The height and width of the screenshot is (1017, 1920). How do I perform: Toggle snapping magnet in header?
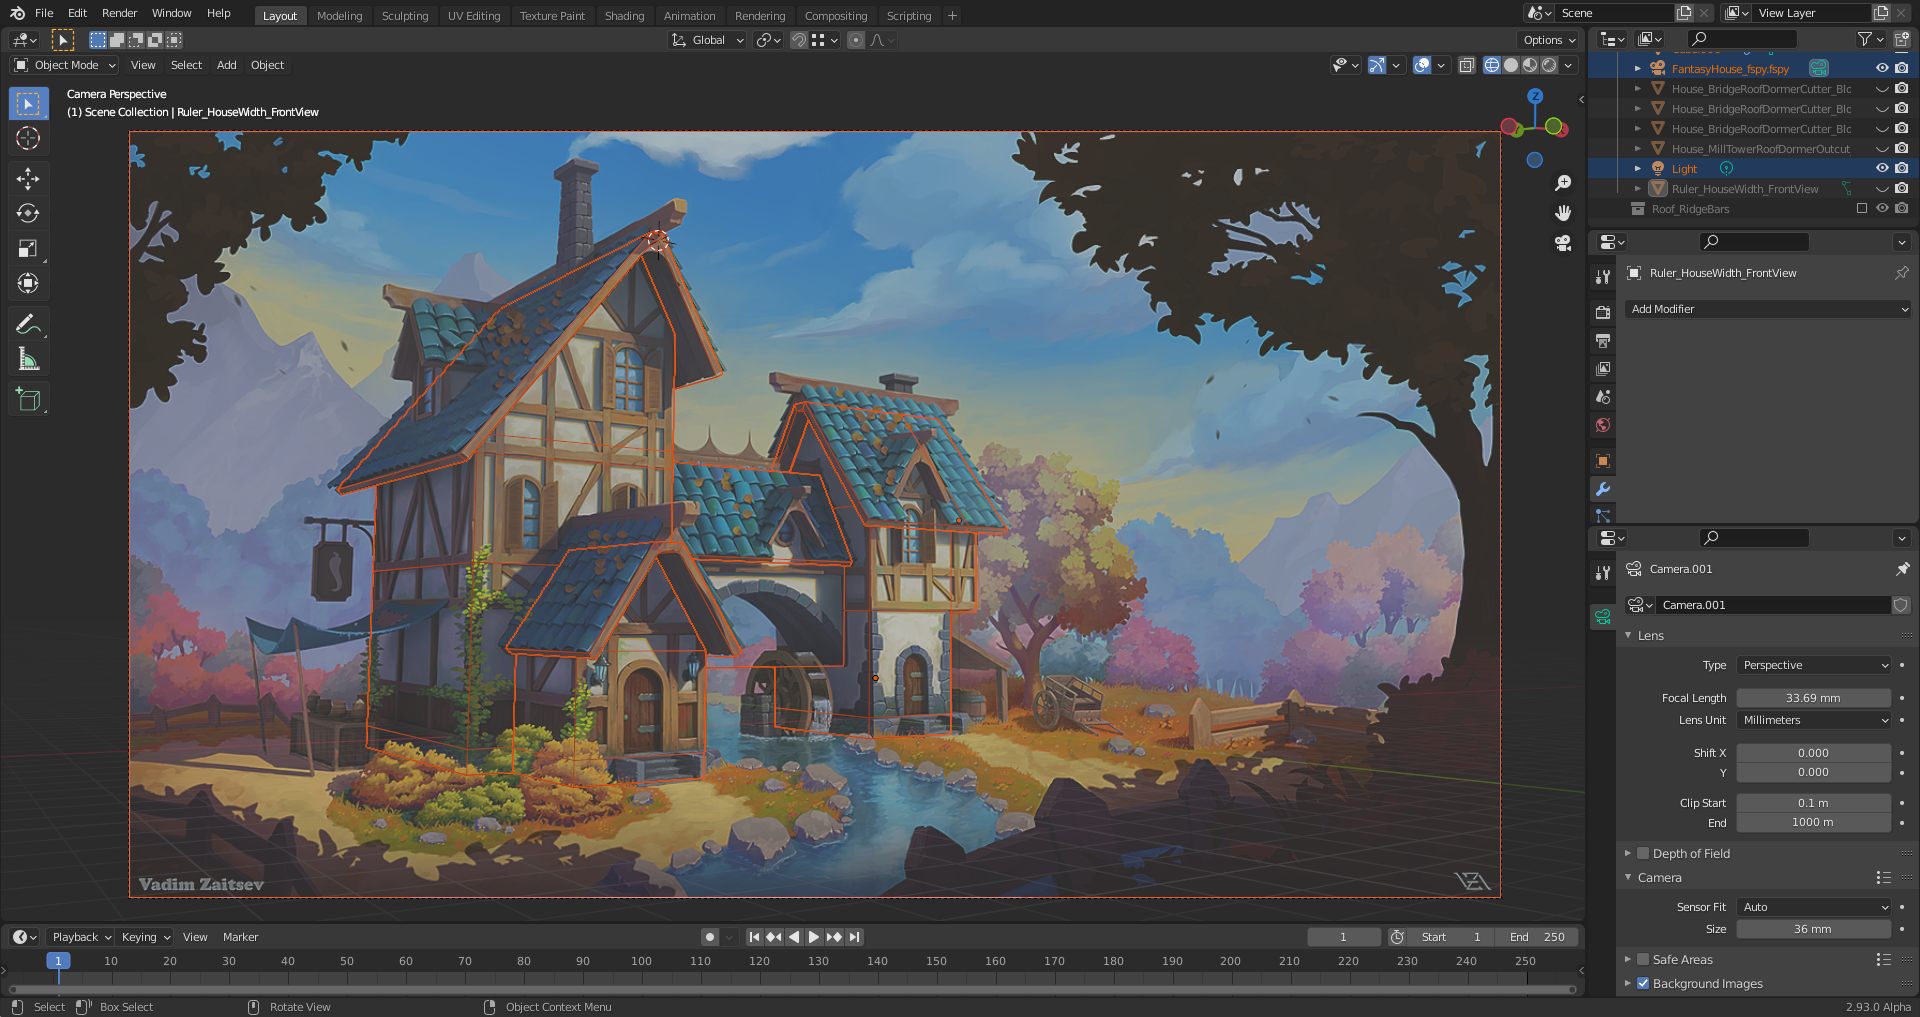coord(798,40)
